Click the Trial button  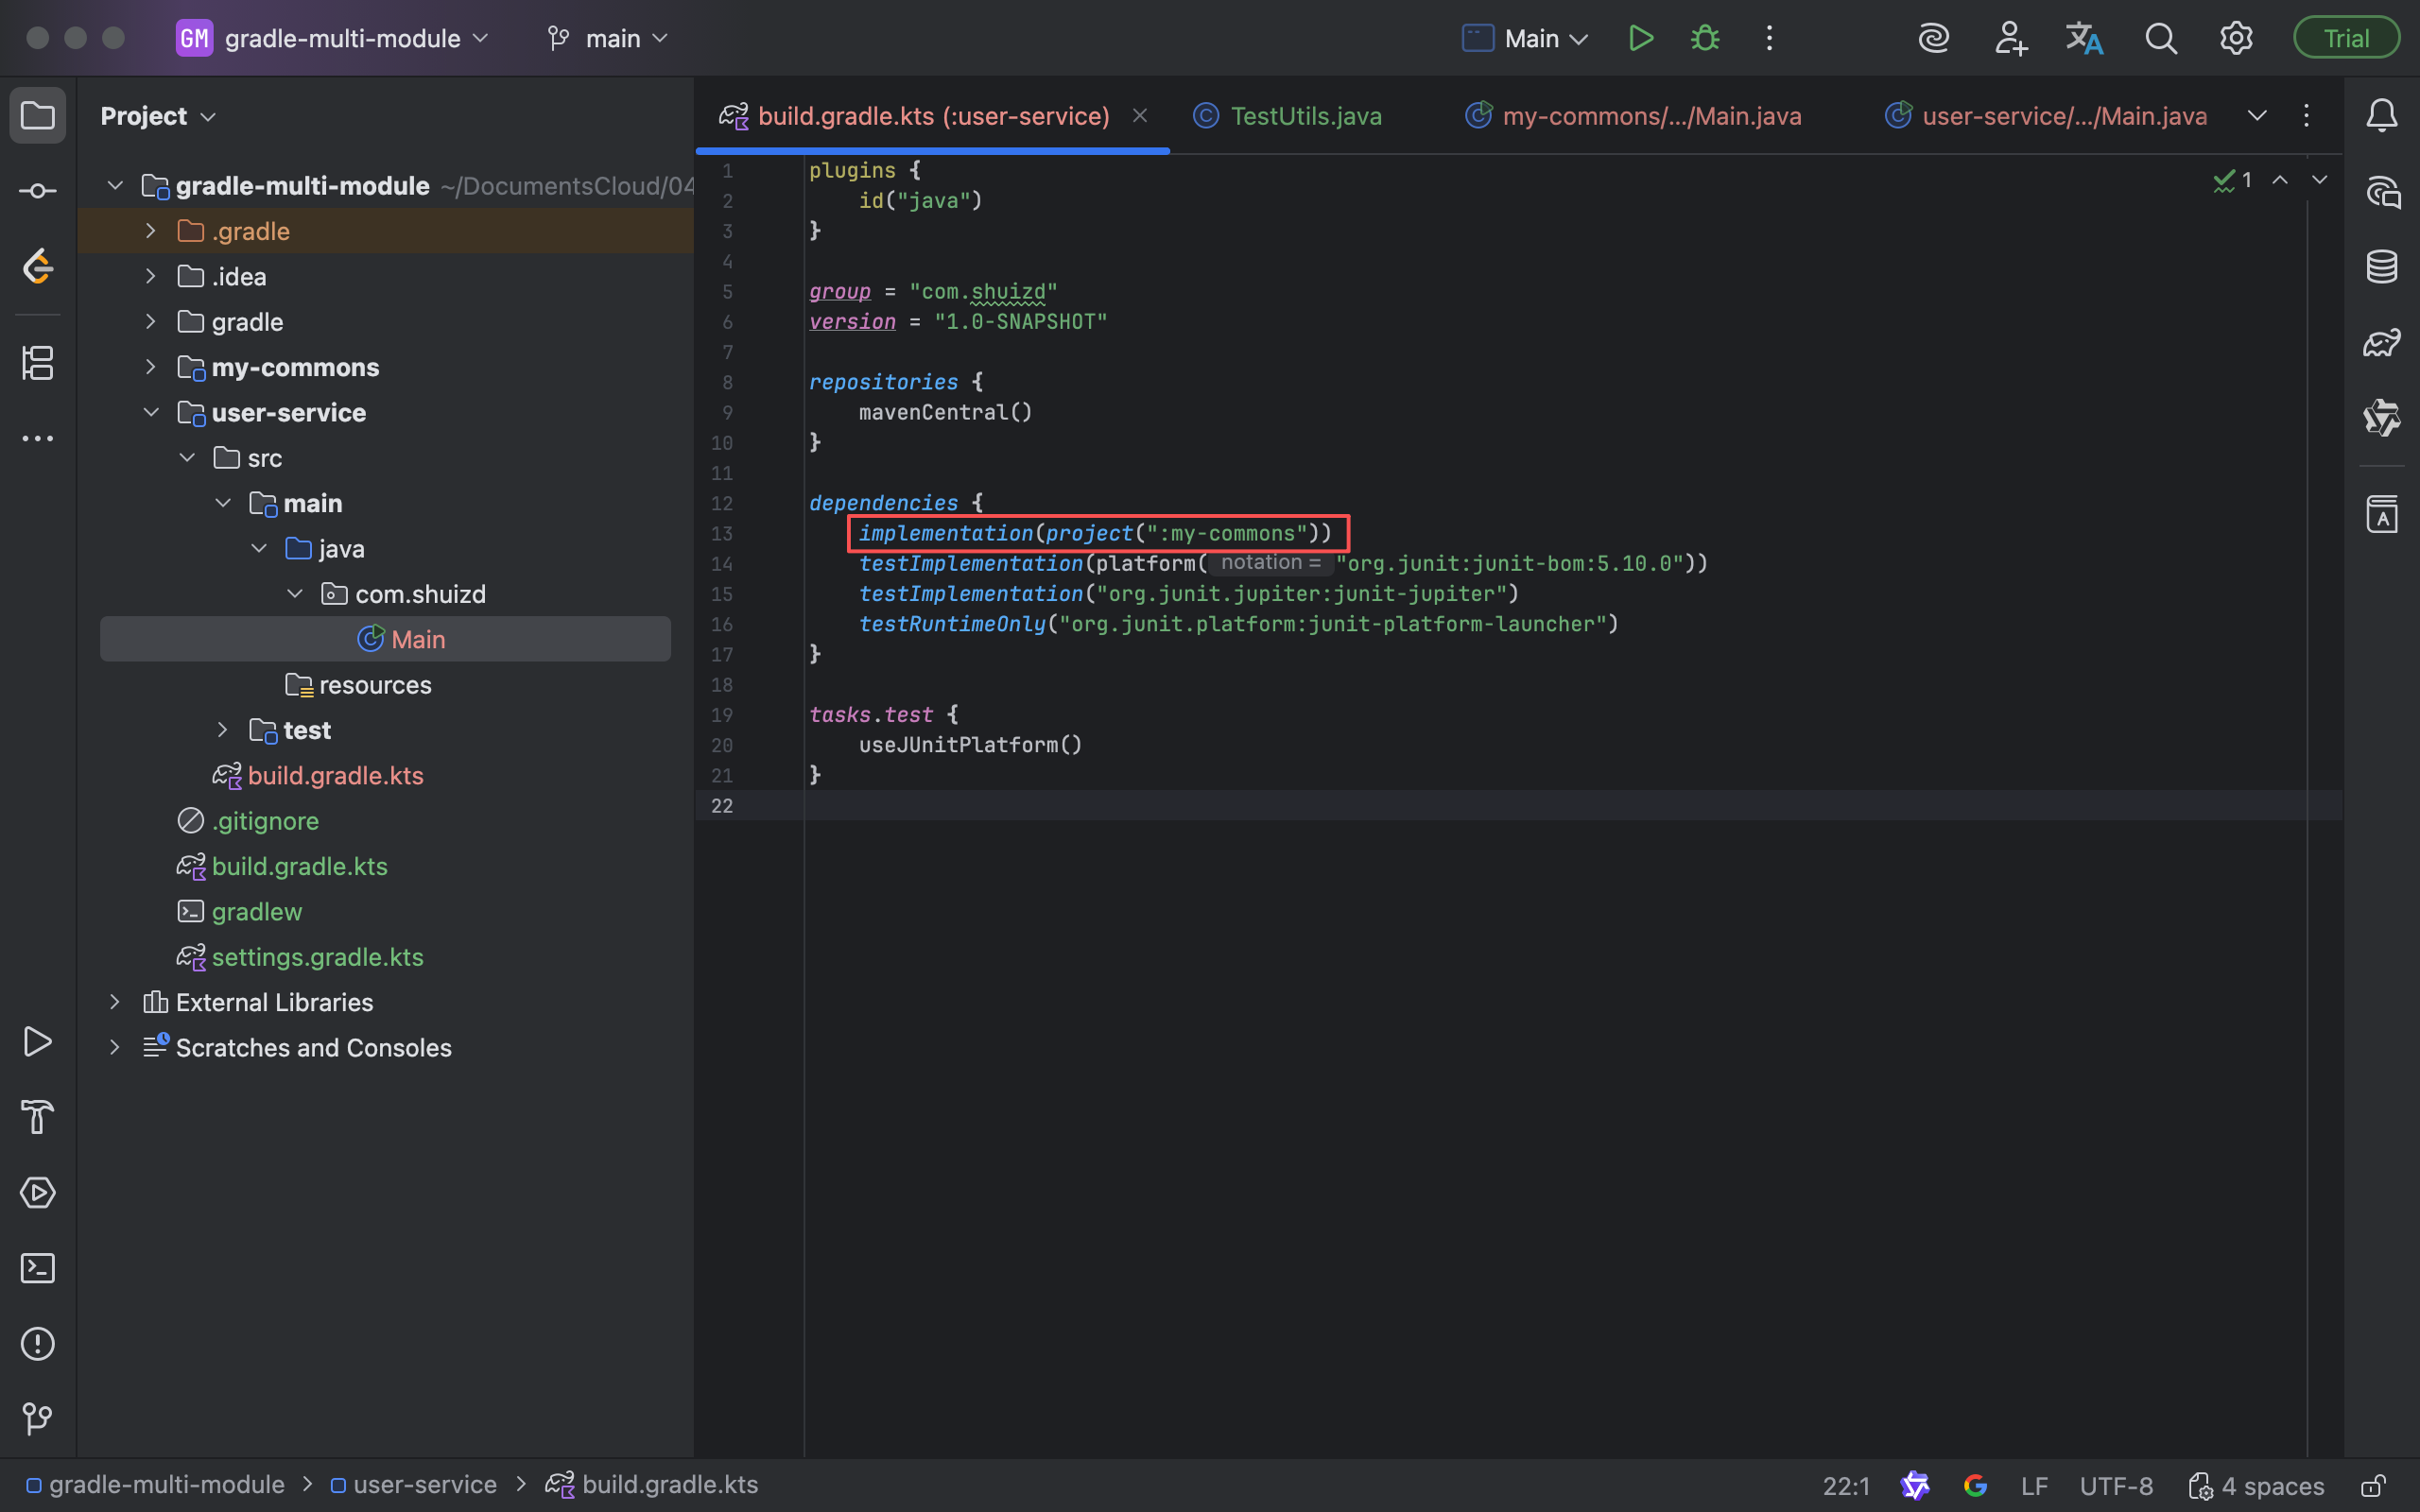2345,39
